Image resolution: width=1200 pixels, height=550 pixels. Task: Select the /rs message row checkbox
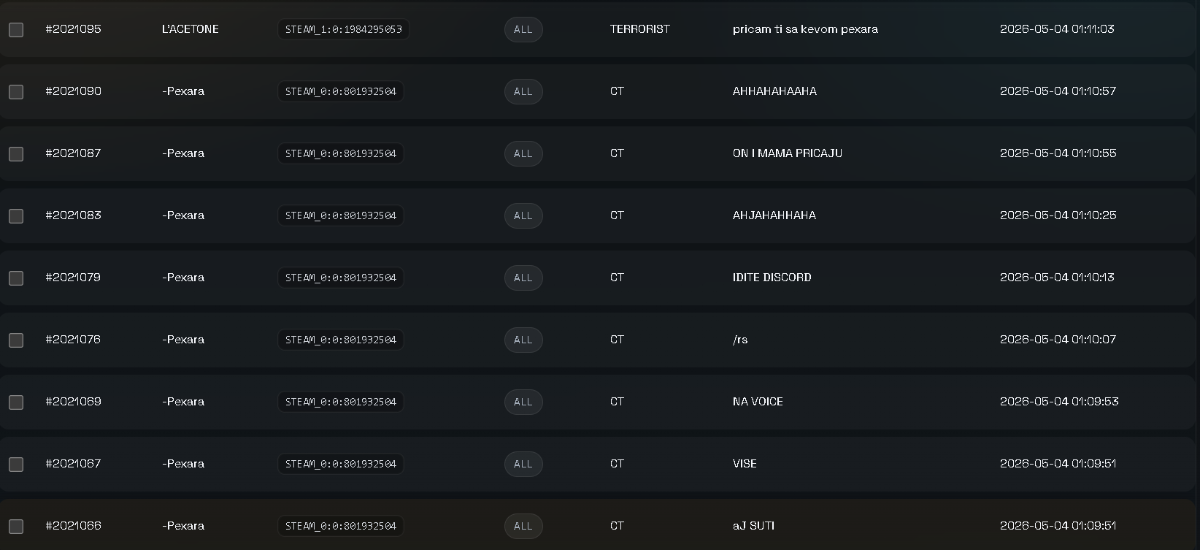tap(16, 340)
